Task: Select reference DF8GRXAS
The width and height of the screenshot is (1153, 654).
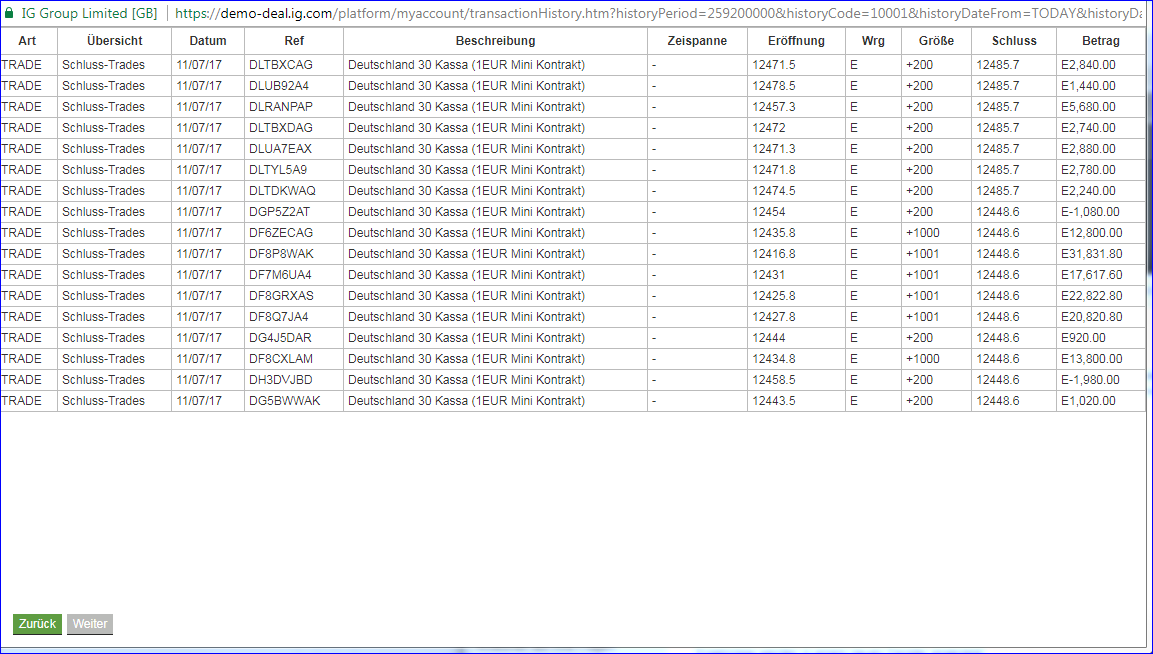Action: 282,296
